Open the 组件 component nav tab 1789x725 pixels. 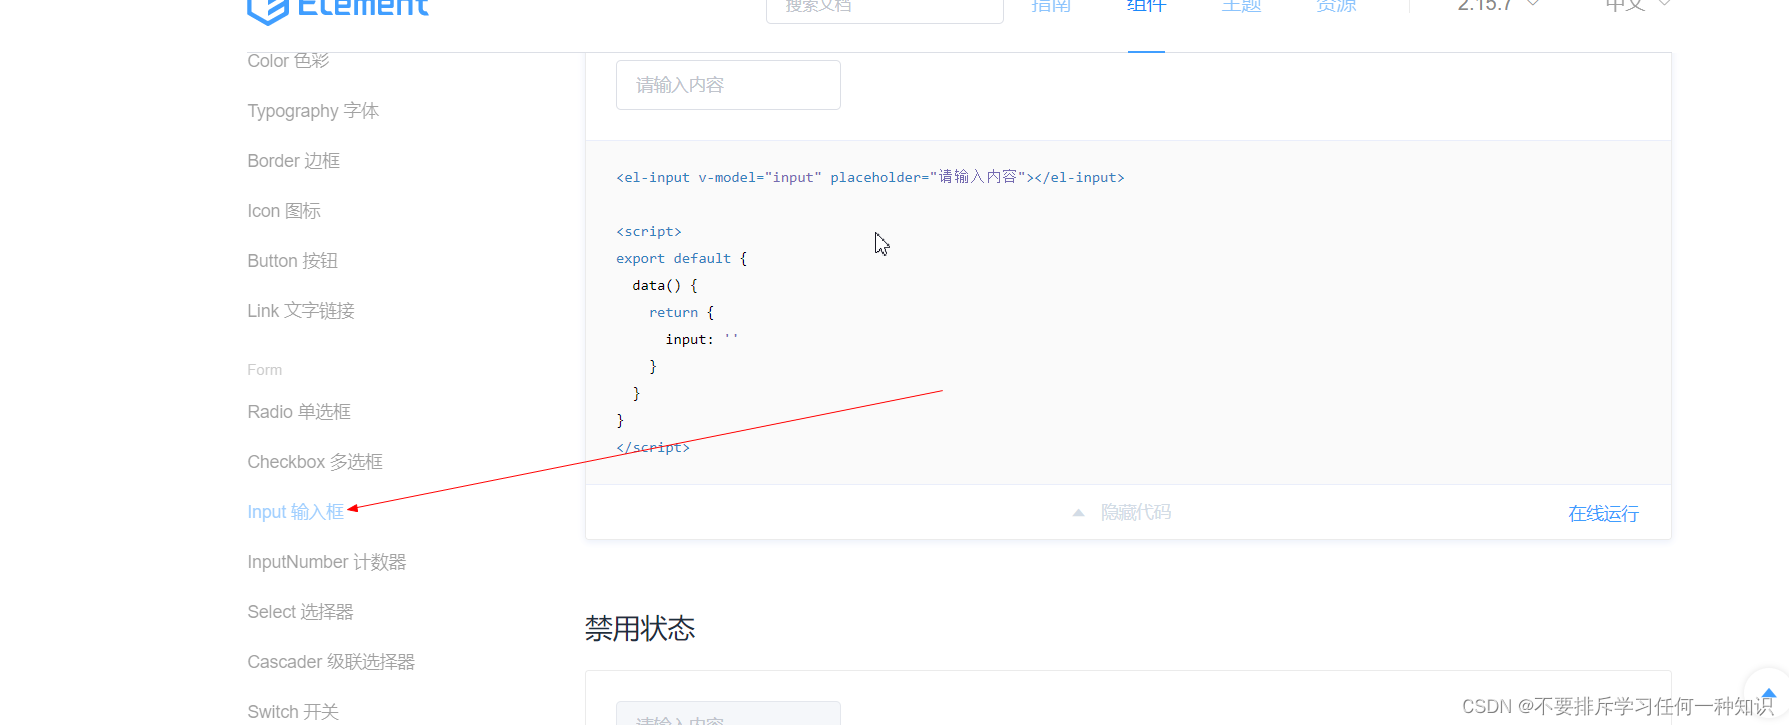(1146, 7)
